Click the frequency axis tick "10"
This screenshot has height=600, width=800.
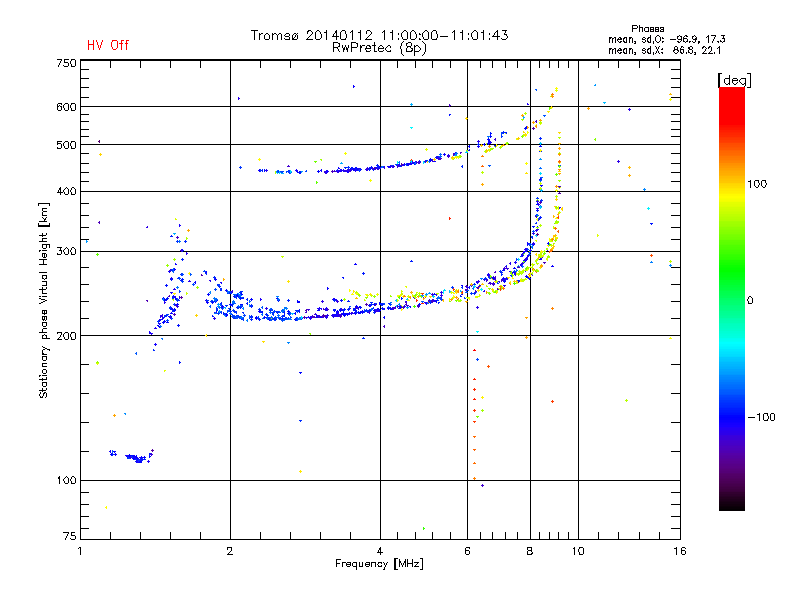pyautogui.click(x=578, y=551)
